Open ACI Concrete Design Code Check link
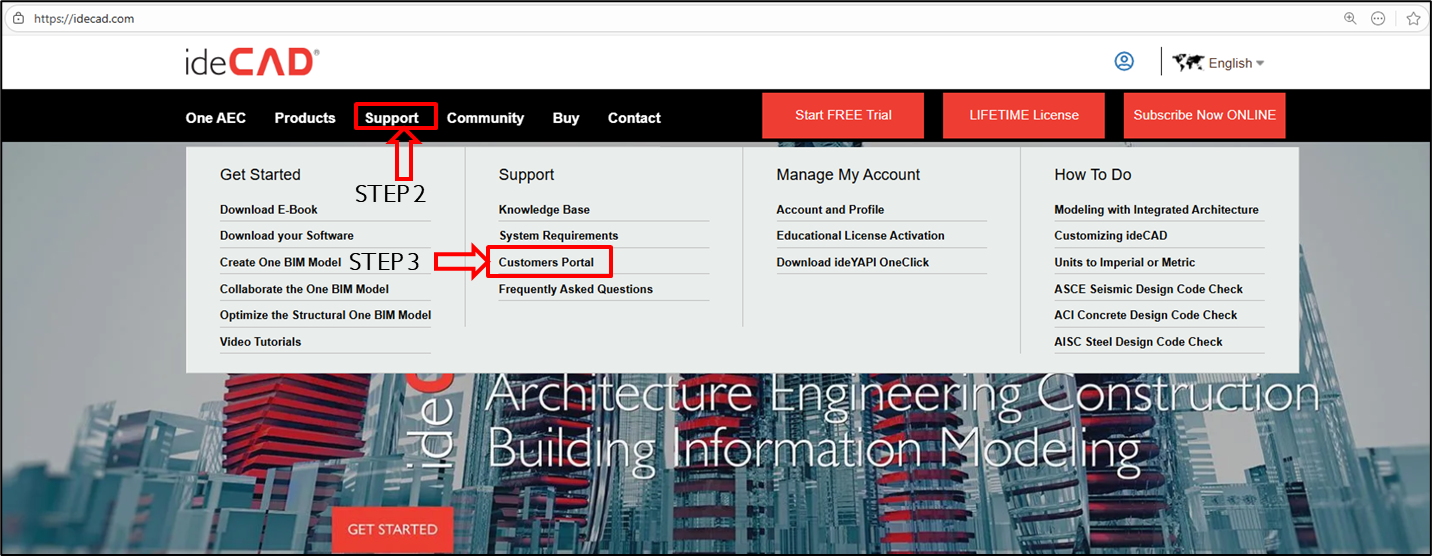 pos(1145,315)
